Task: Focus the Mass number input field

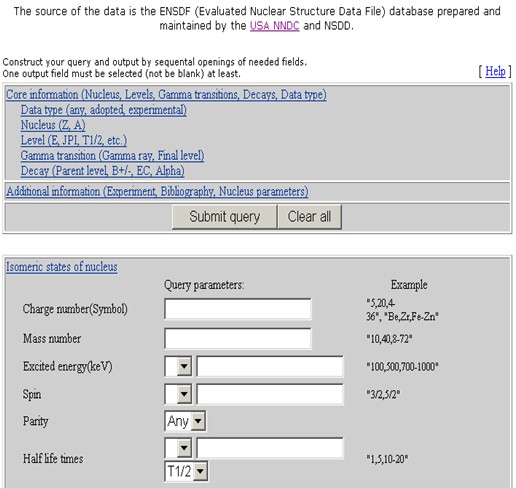Action: [x=238, y=338]
